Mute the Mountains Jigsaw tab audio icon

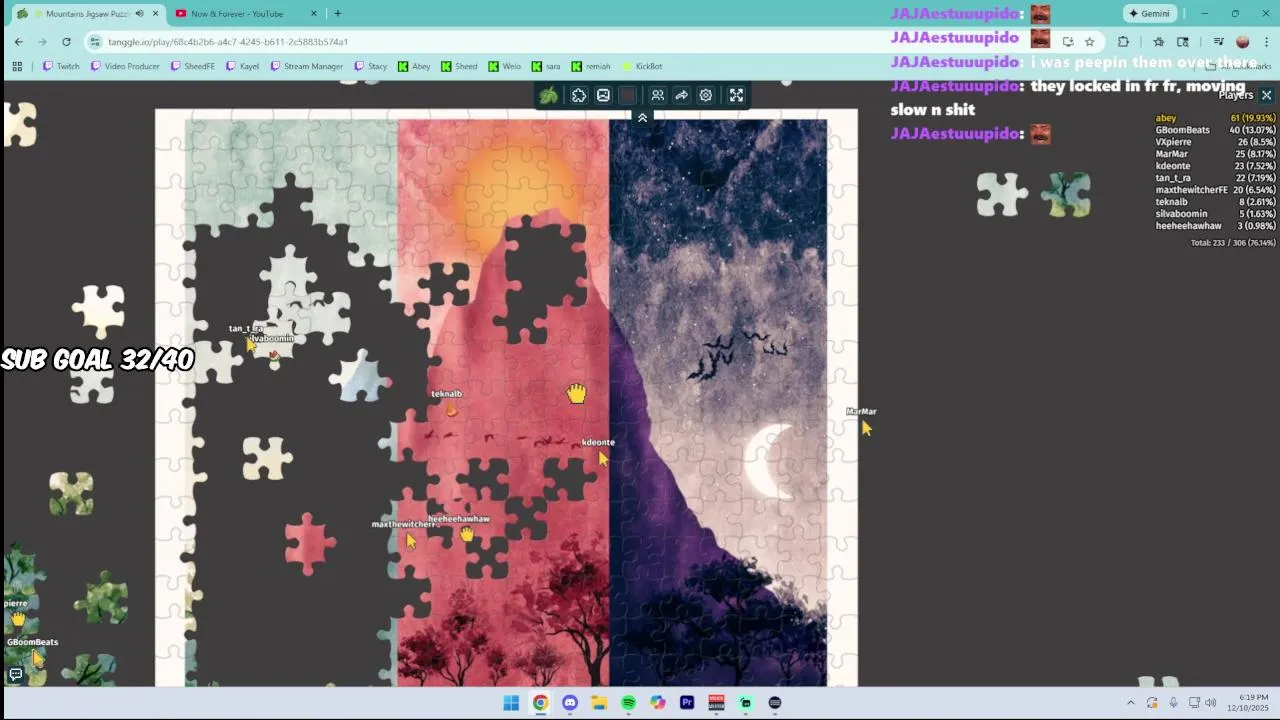pos(139,14)
